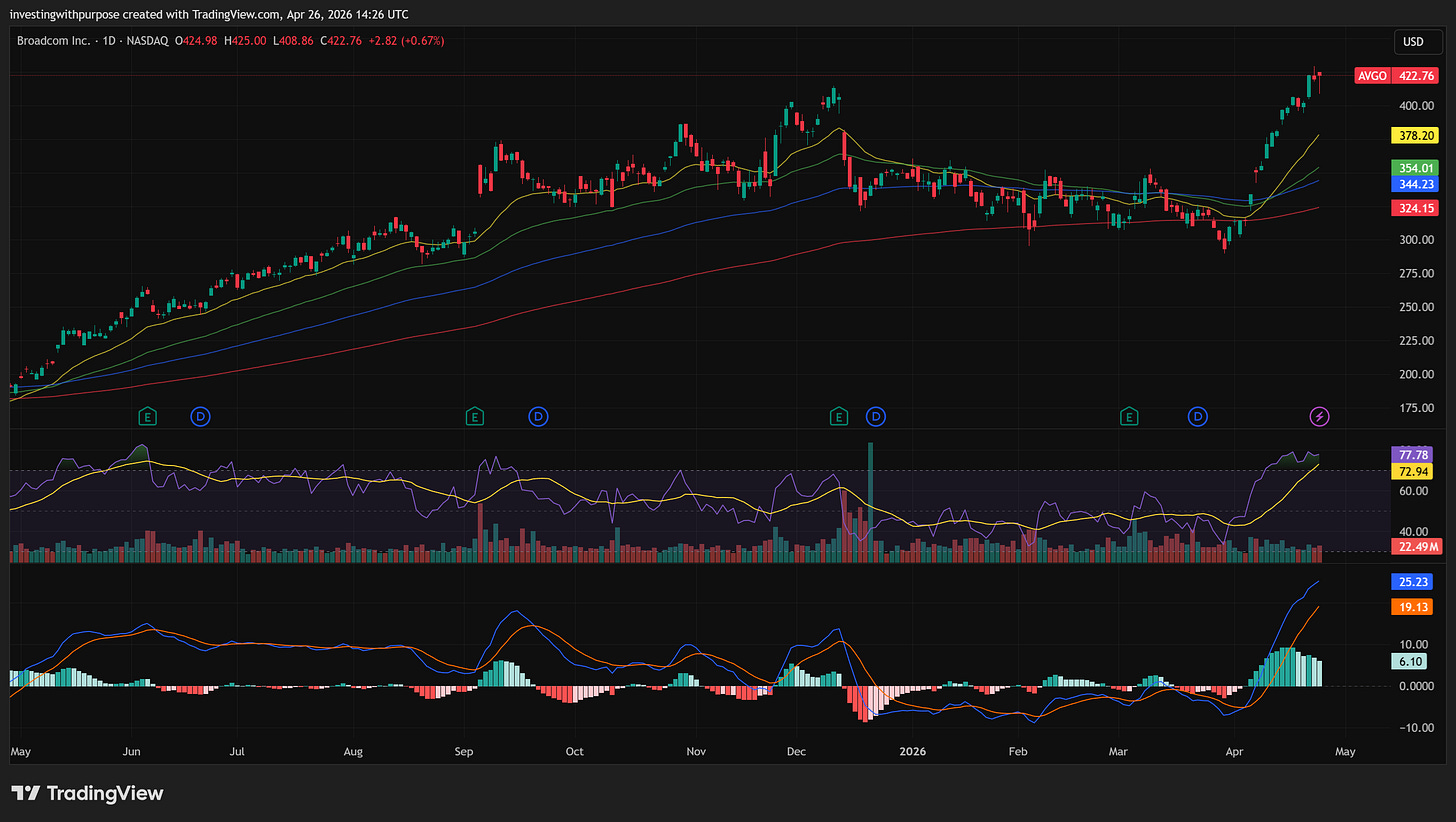
Task: Click the Jul label on the time axis
Action: 238,750
